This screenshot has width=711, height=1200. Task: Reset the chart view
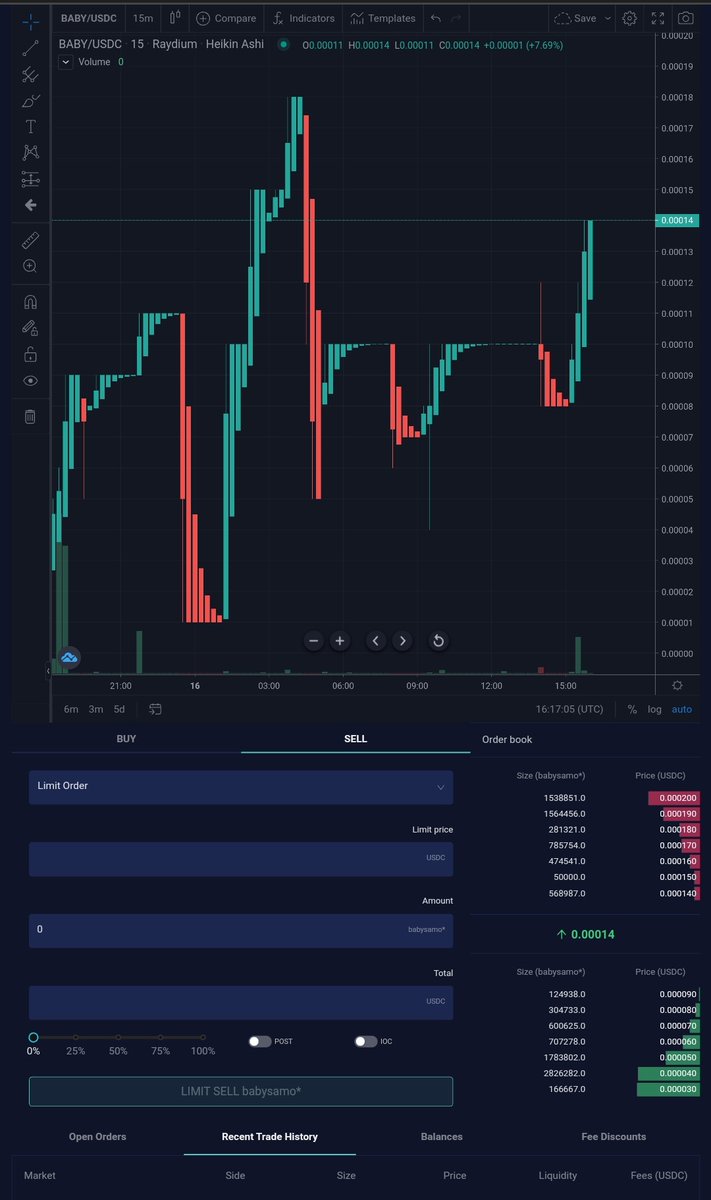coord(438,641)
